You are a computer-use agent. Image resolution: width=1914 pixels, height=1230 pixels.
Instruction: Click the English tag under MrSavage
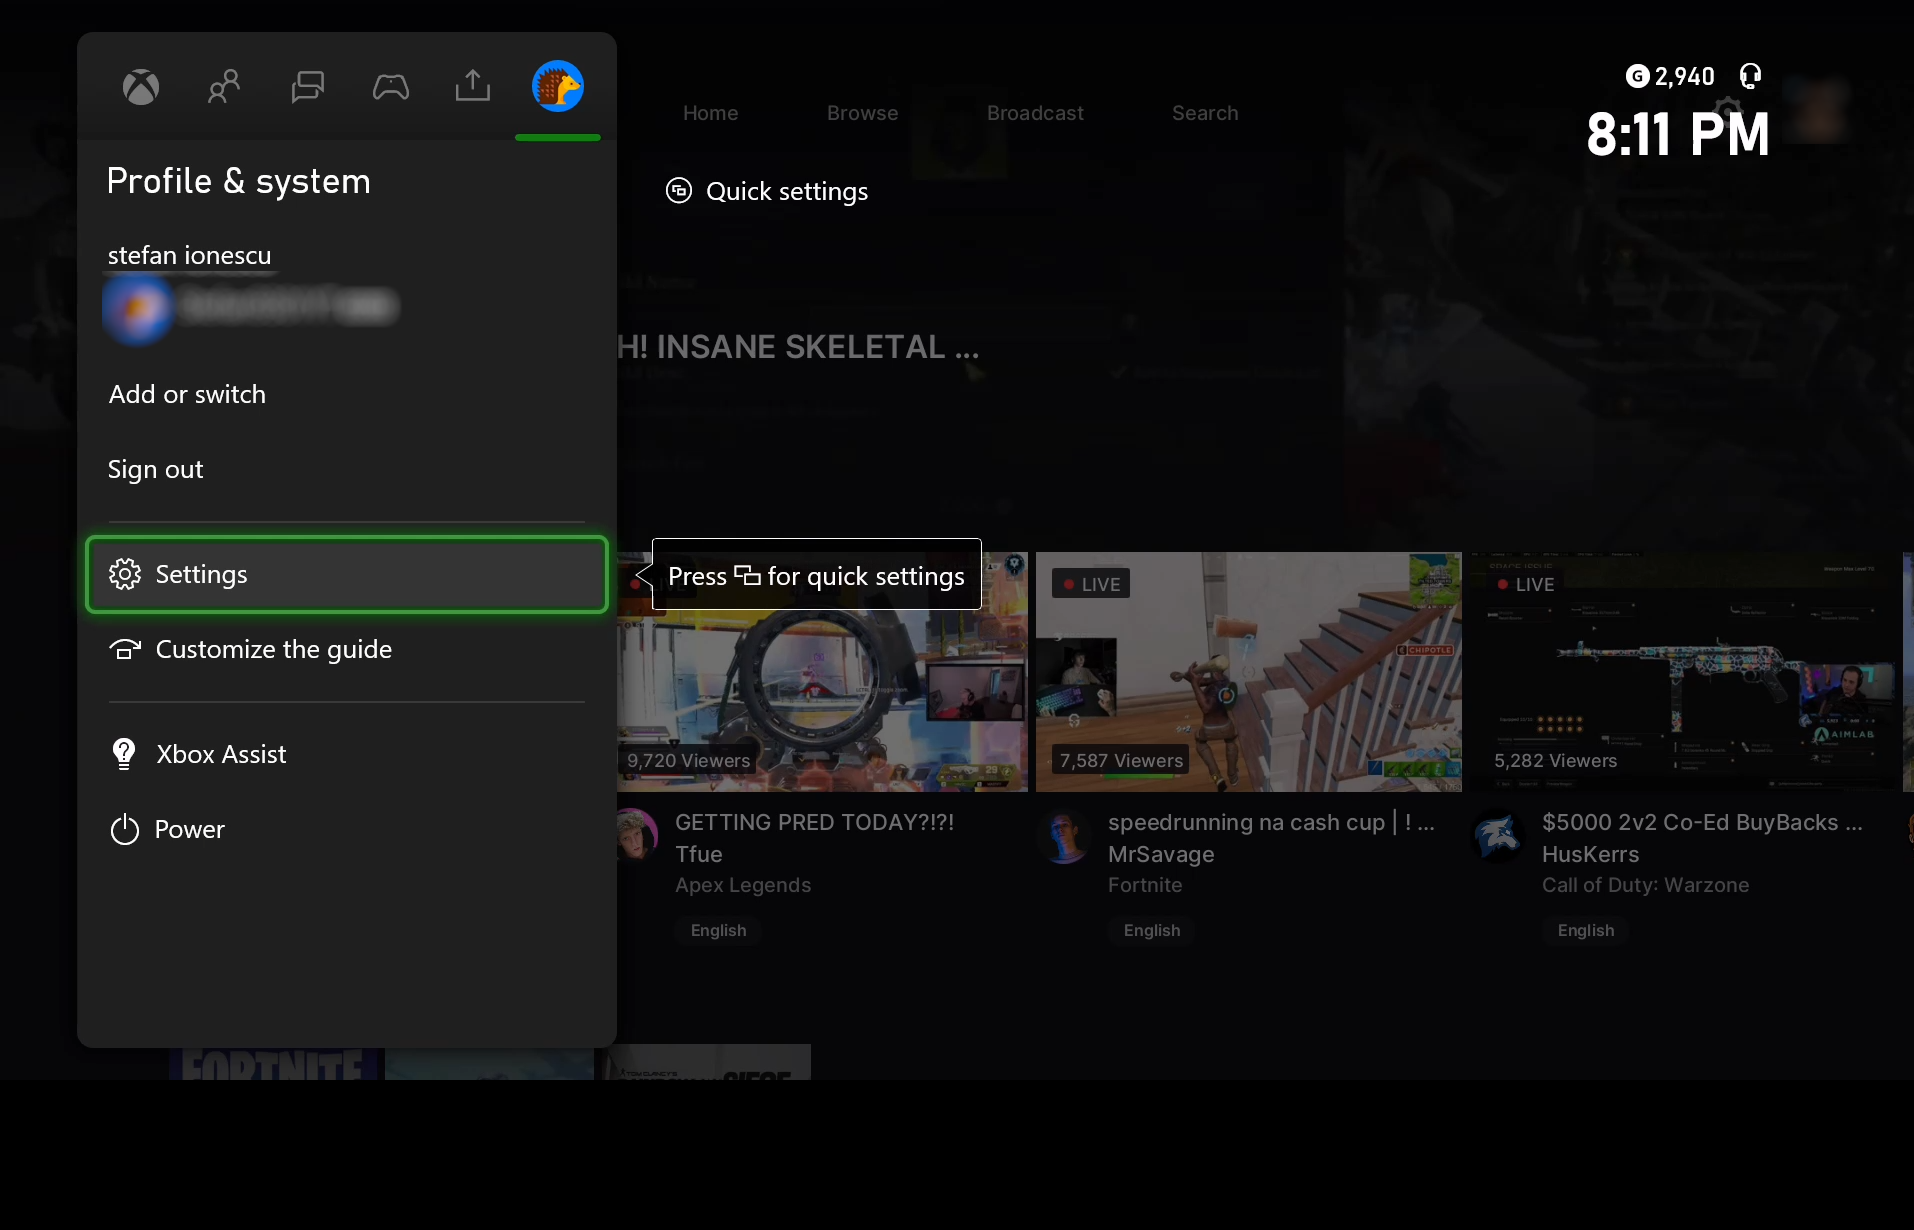[1152, 930]
